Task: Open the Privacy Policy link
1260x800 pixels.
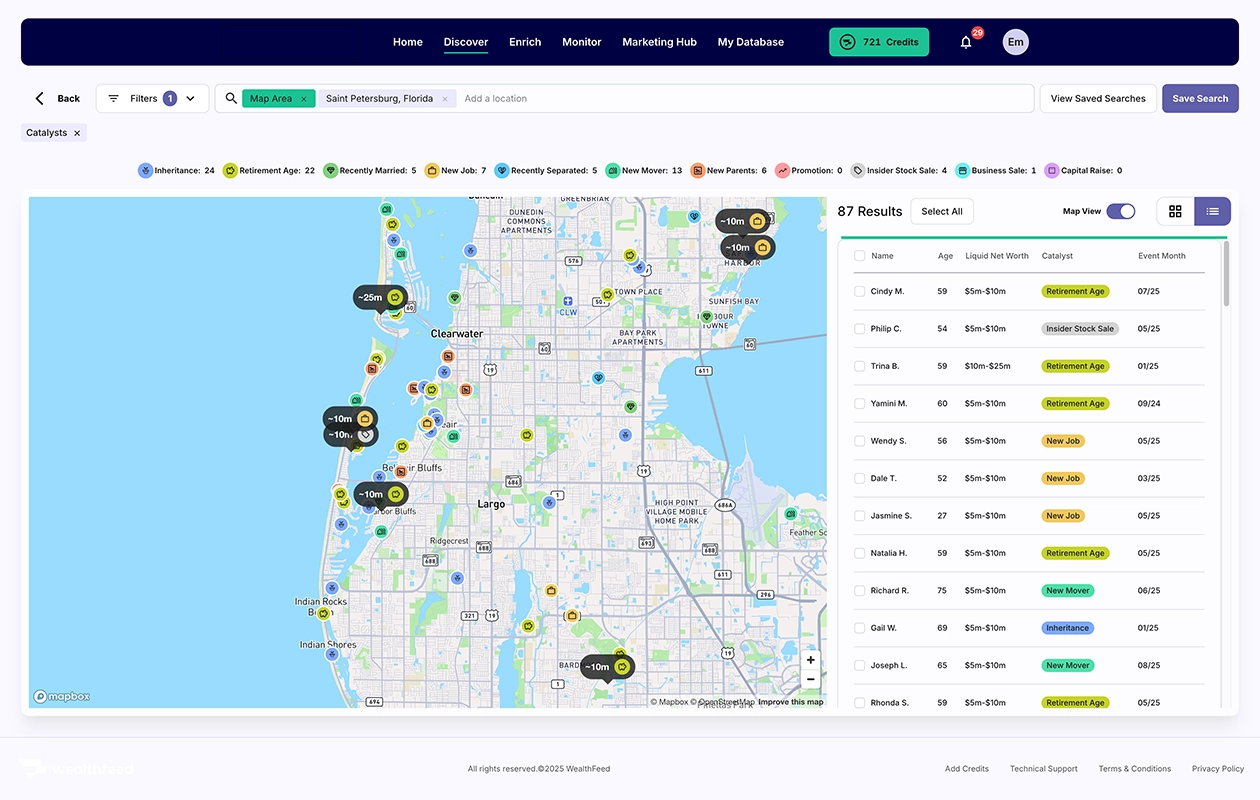Action: coord(1218,769)
